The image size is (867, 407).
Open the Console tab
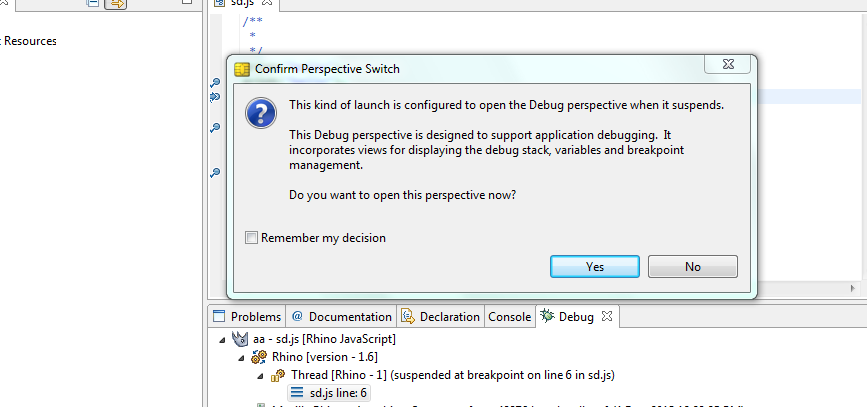coord(509,317)
